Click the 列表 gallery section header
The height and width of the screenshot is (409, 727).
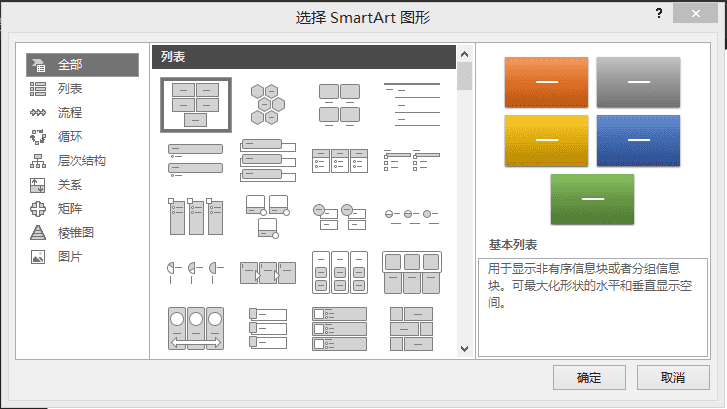pyautogui.click(x=304, y=57)
